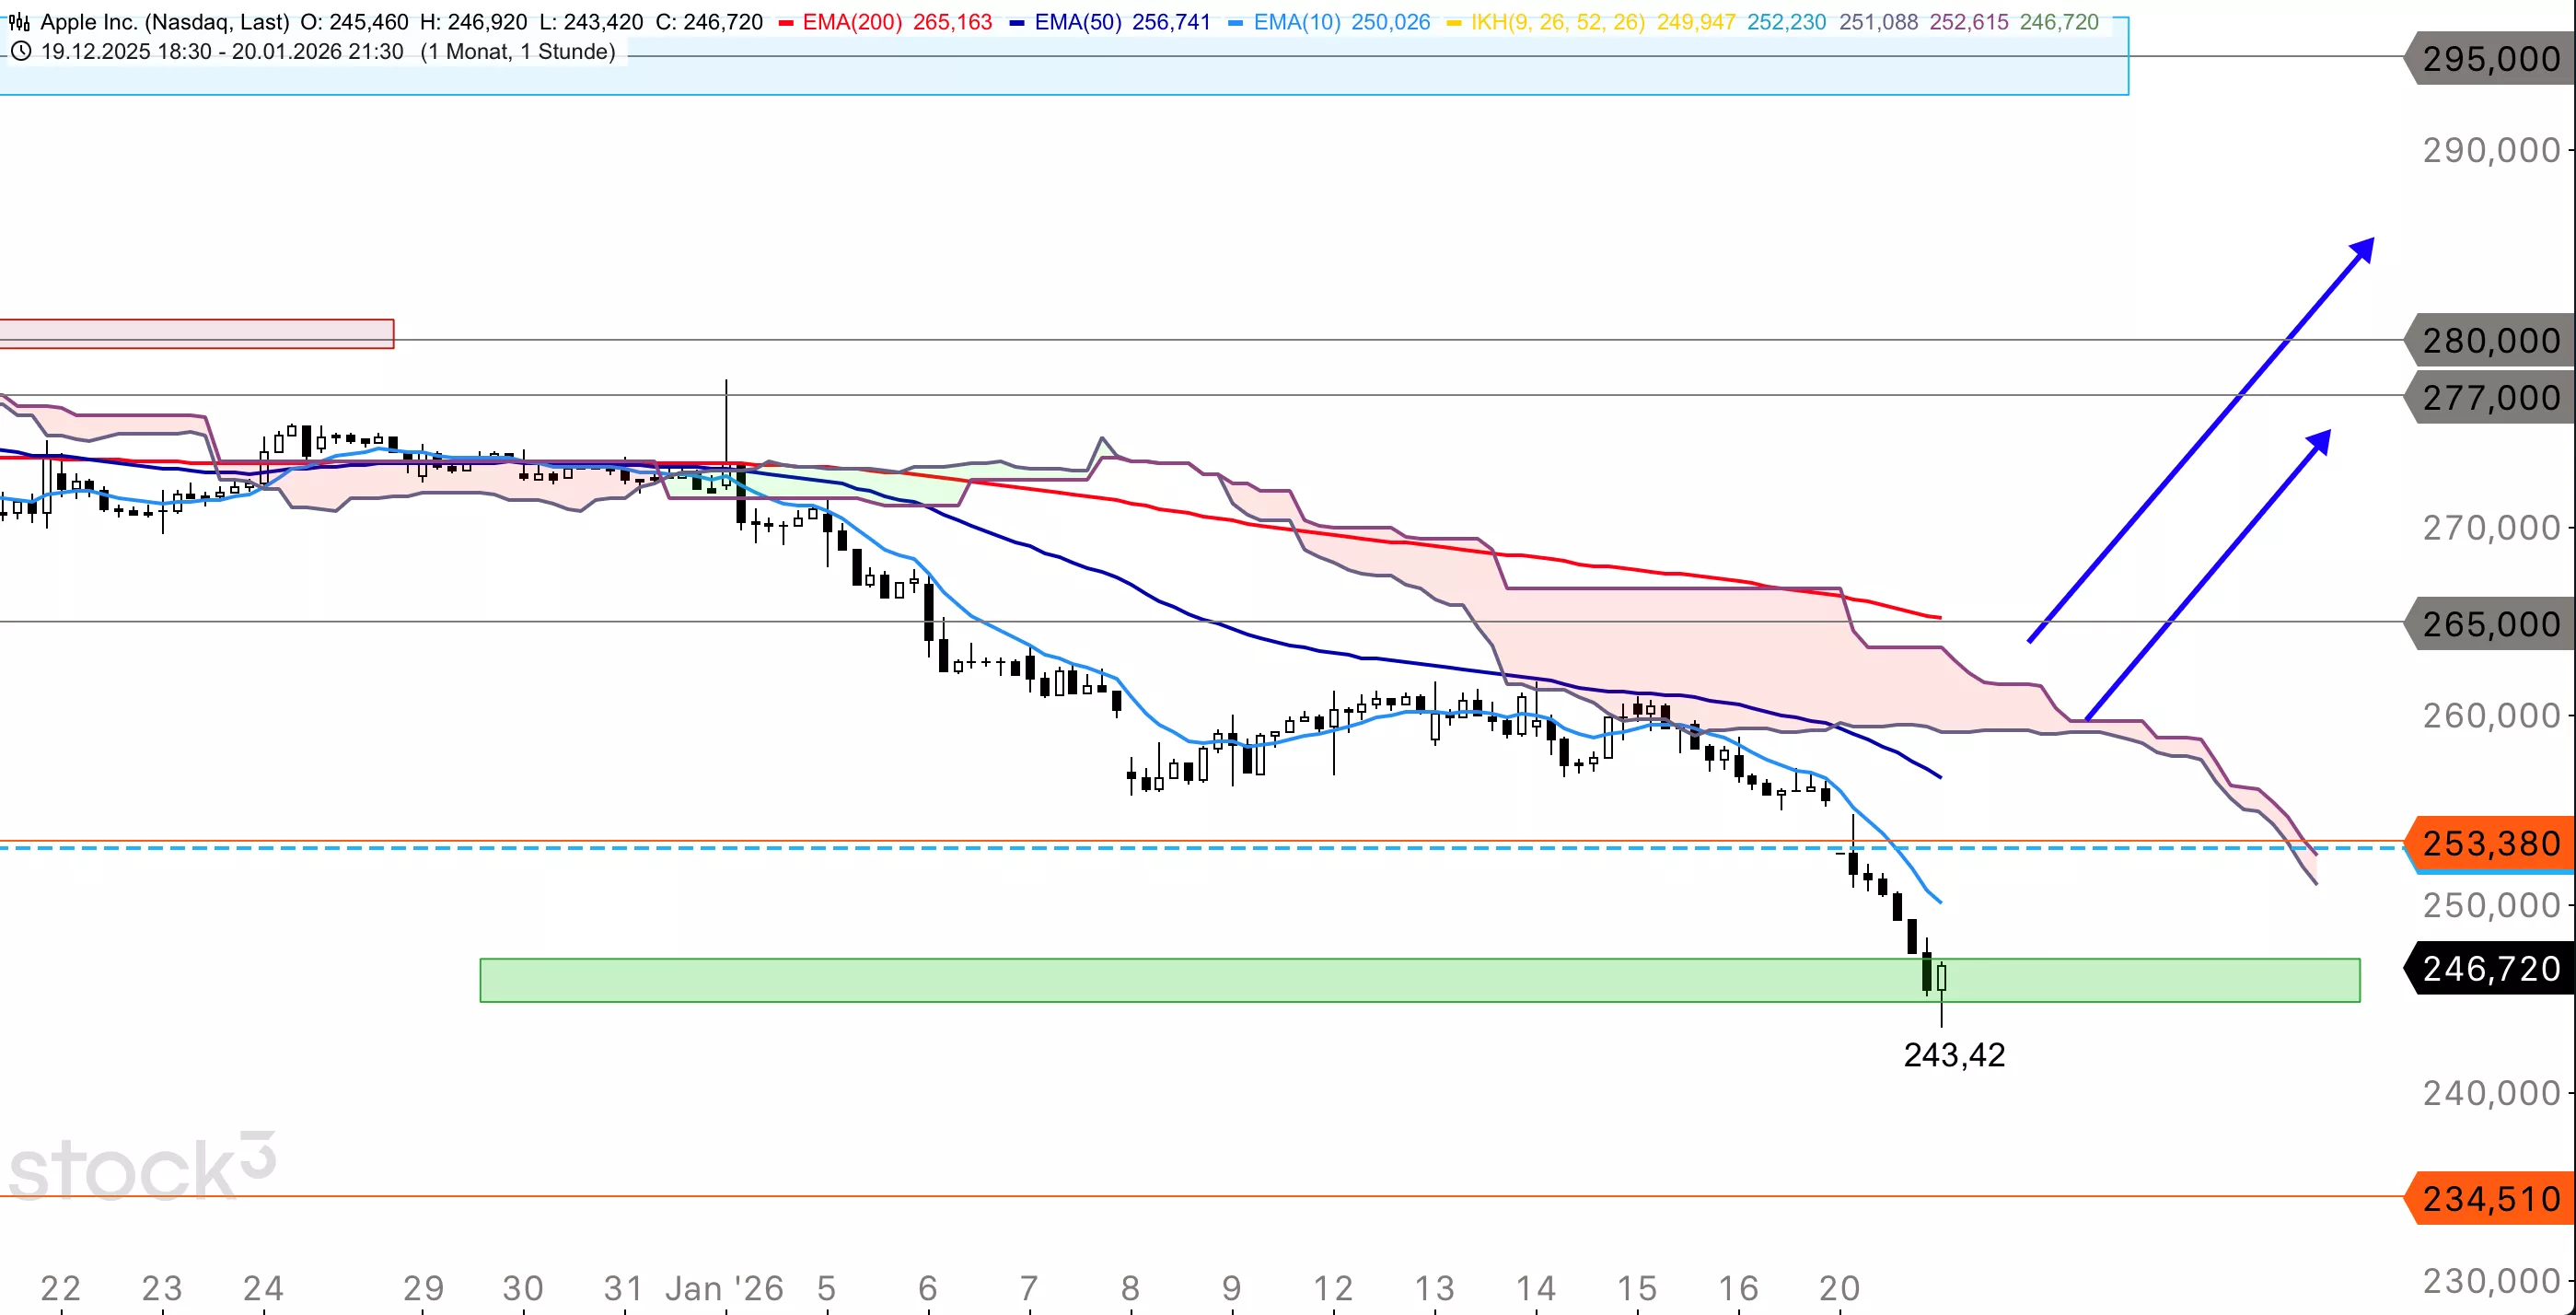2576x1315 pixels.
Task: Click the candlestick chart type icon
Action: [19, 22]
